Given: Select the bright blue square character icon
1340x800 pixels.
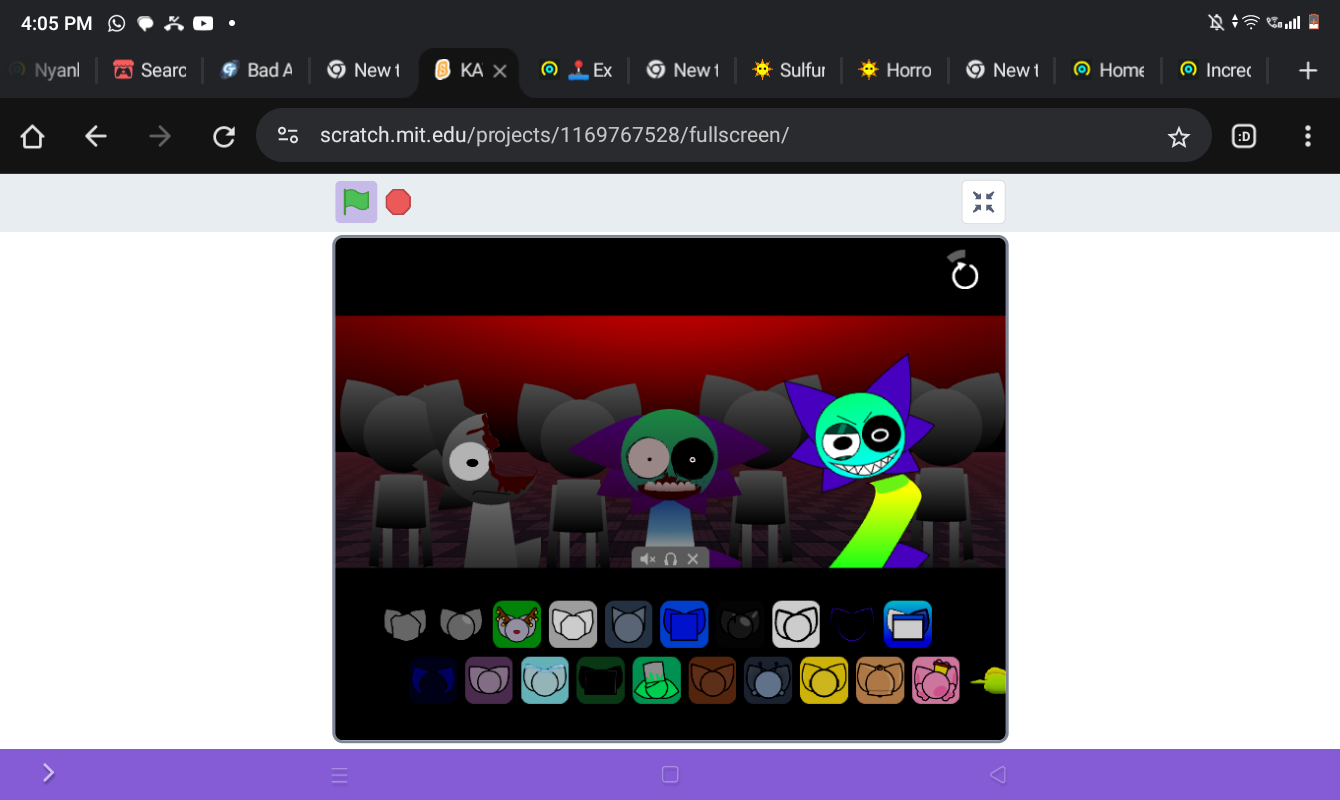Looking at the screenshot, I should pyautogui.click(x=684, y=625).
